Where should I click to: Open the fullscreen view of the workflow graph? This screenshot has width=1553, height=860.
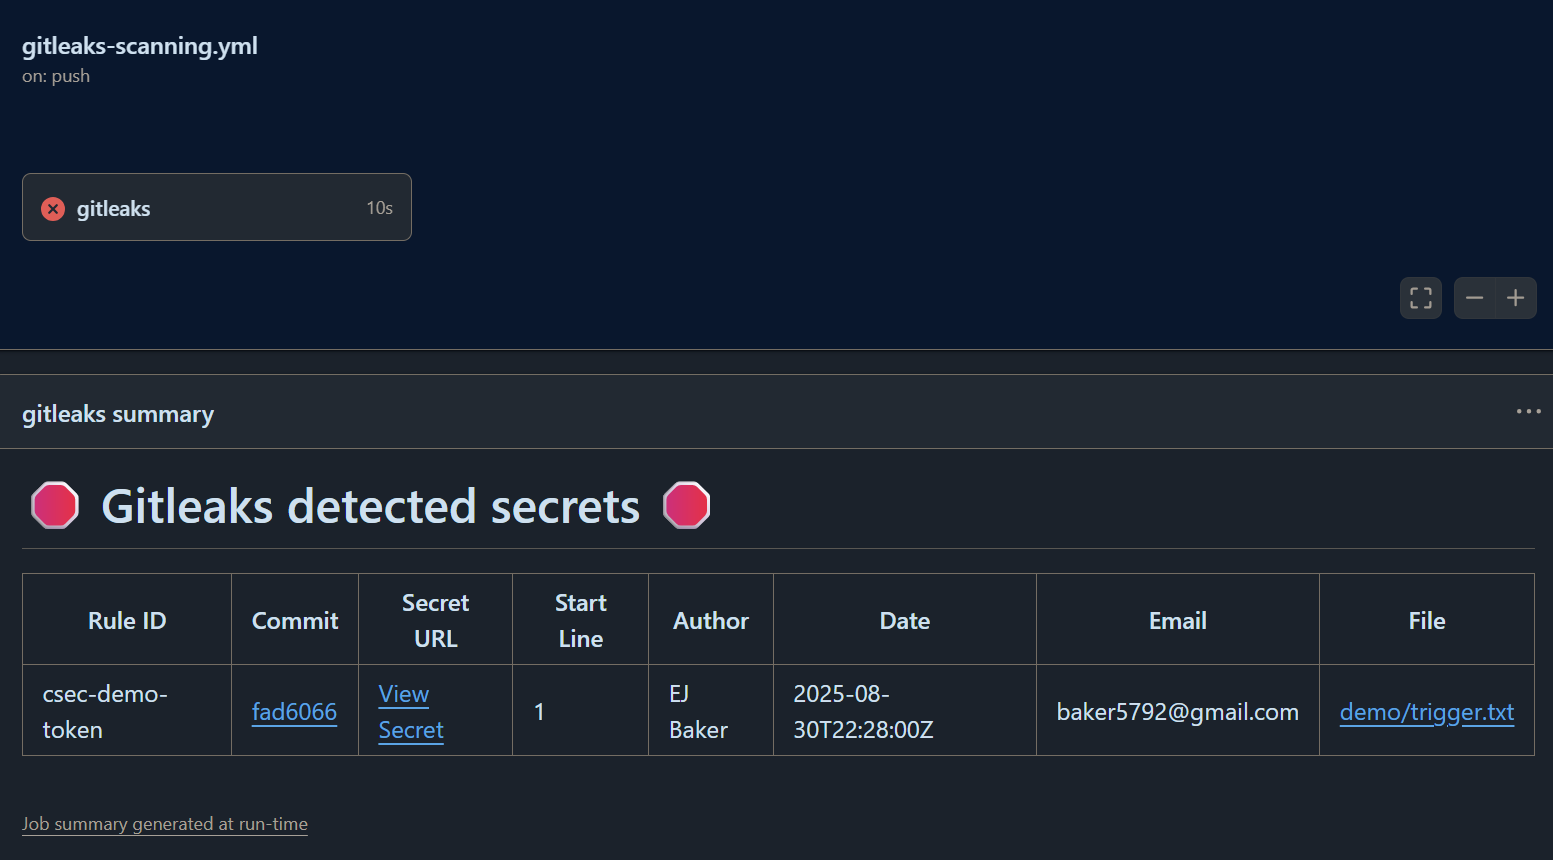1420,298
